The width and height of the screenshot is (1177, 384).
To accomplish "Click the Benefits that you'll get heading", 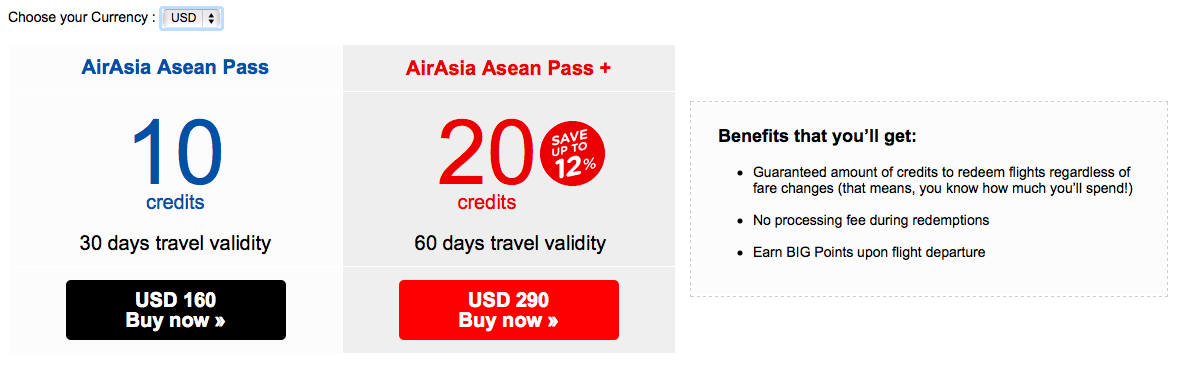I will (x=817, y=136).
